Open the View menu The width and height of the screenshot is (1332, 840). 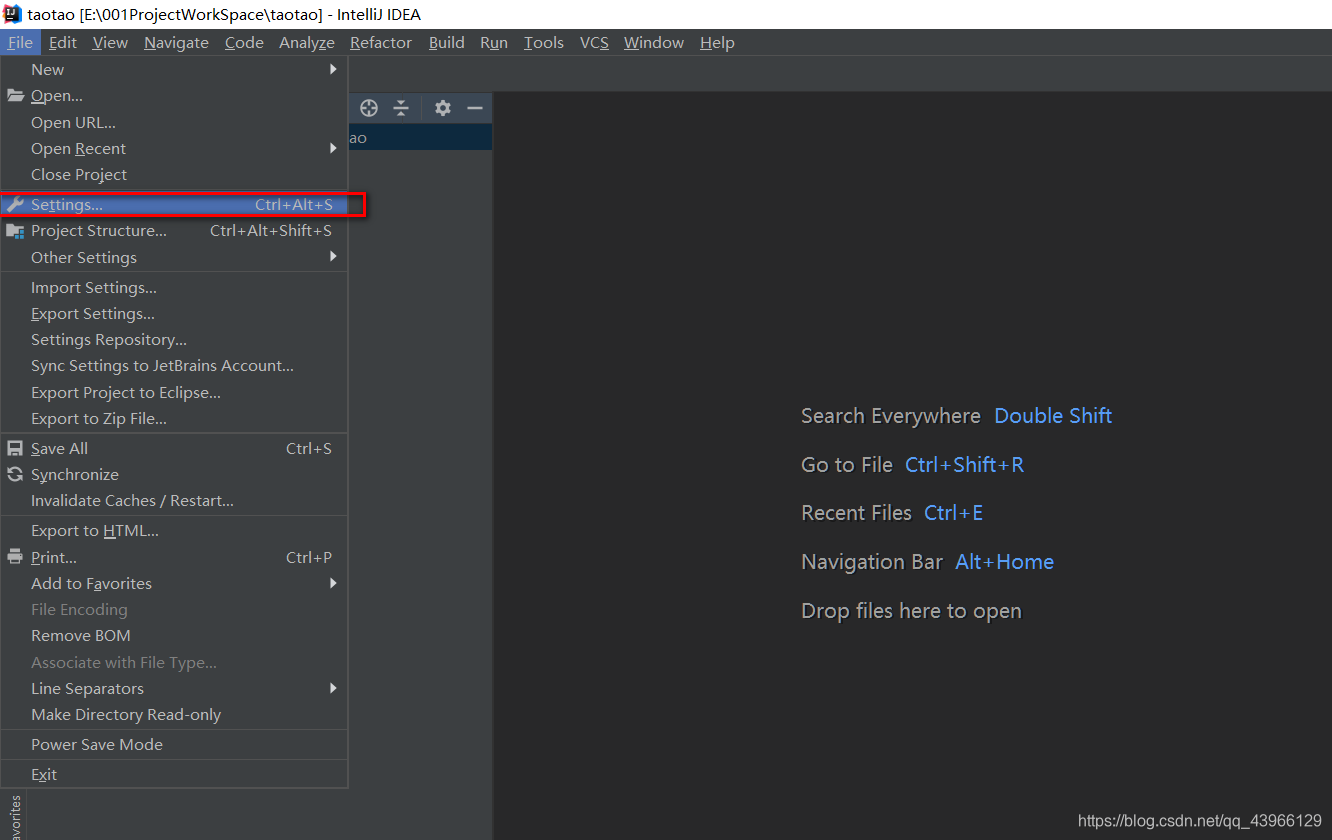click(x=110, y=42)
